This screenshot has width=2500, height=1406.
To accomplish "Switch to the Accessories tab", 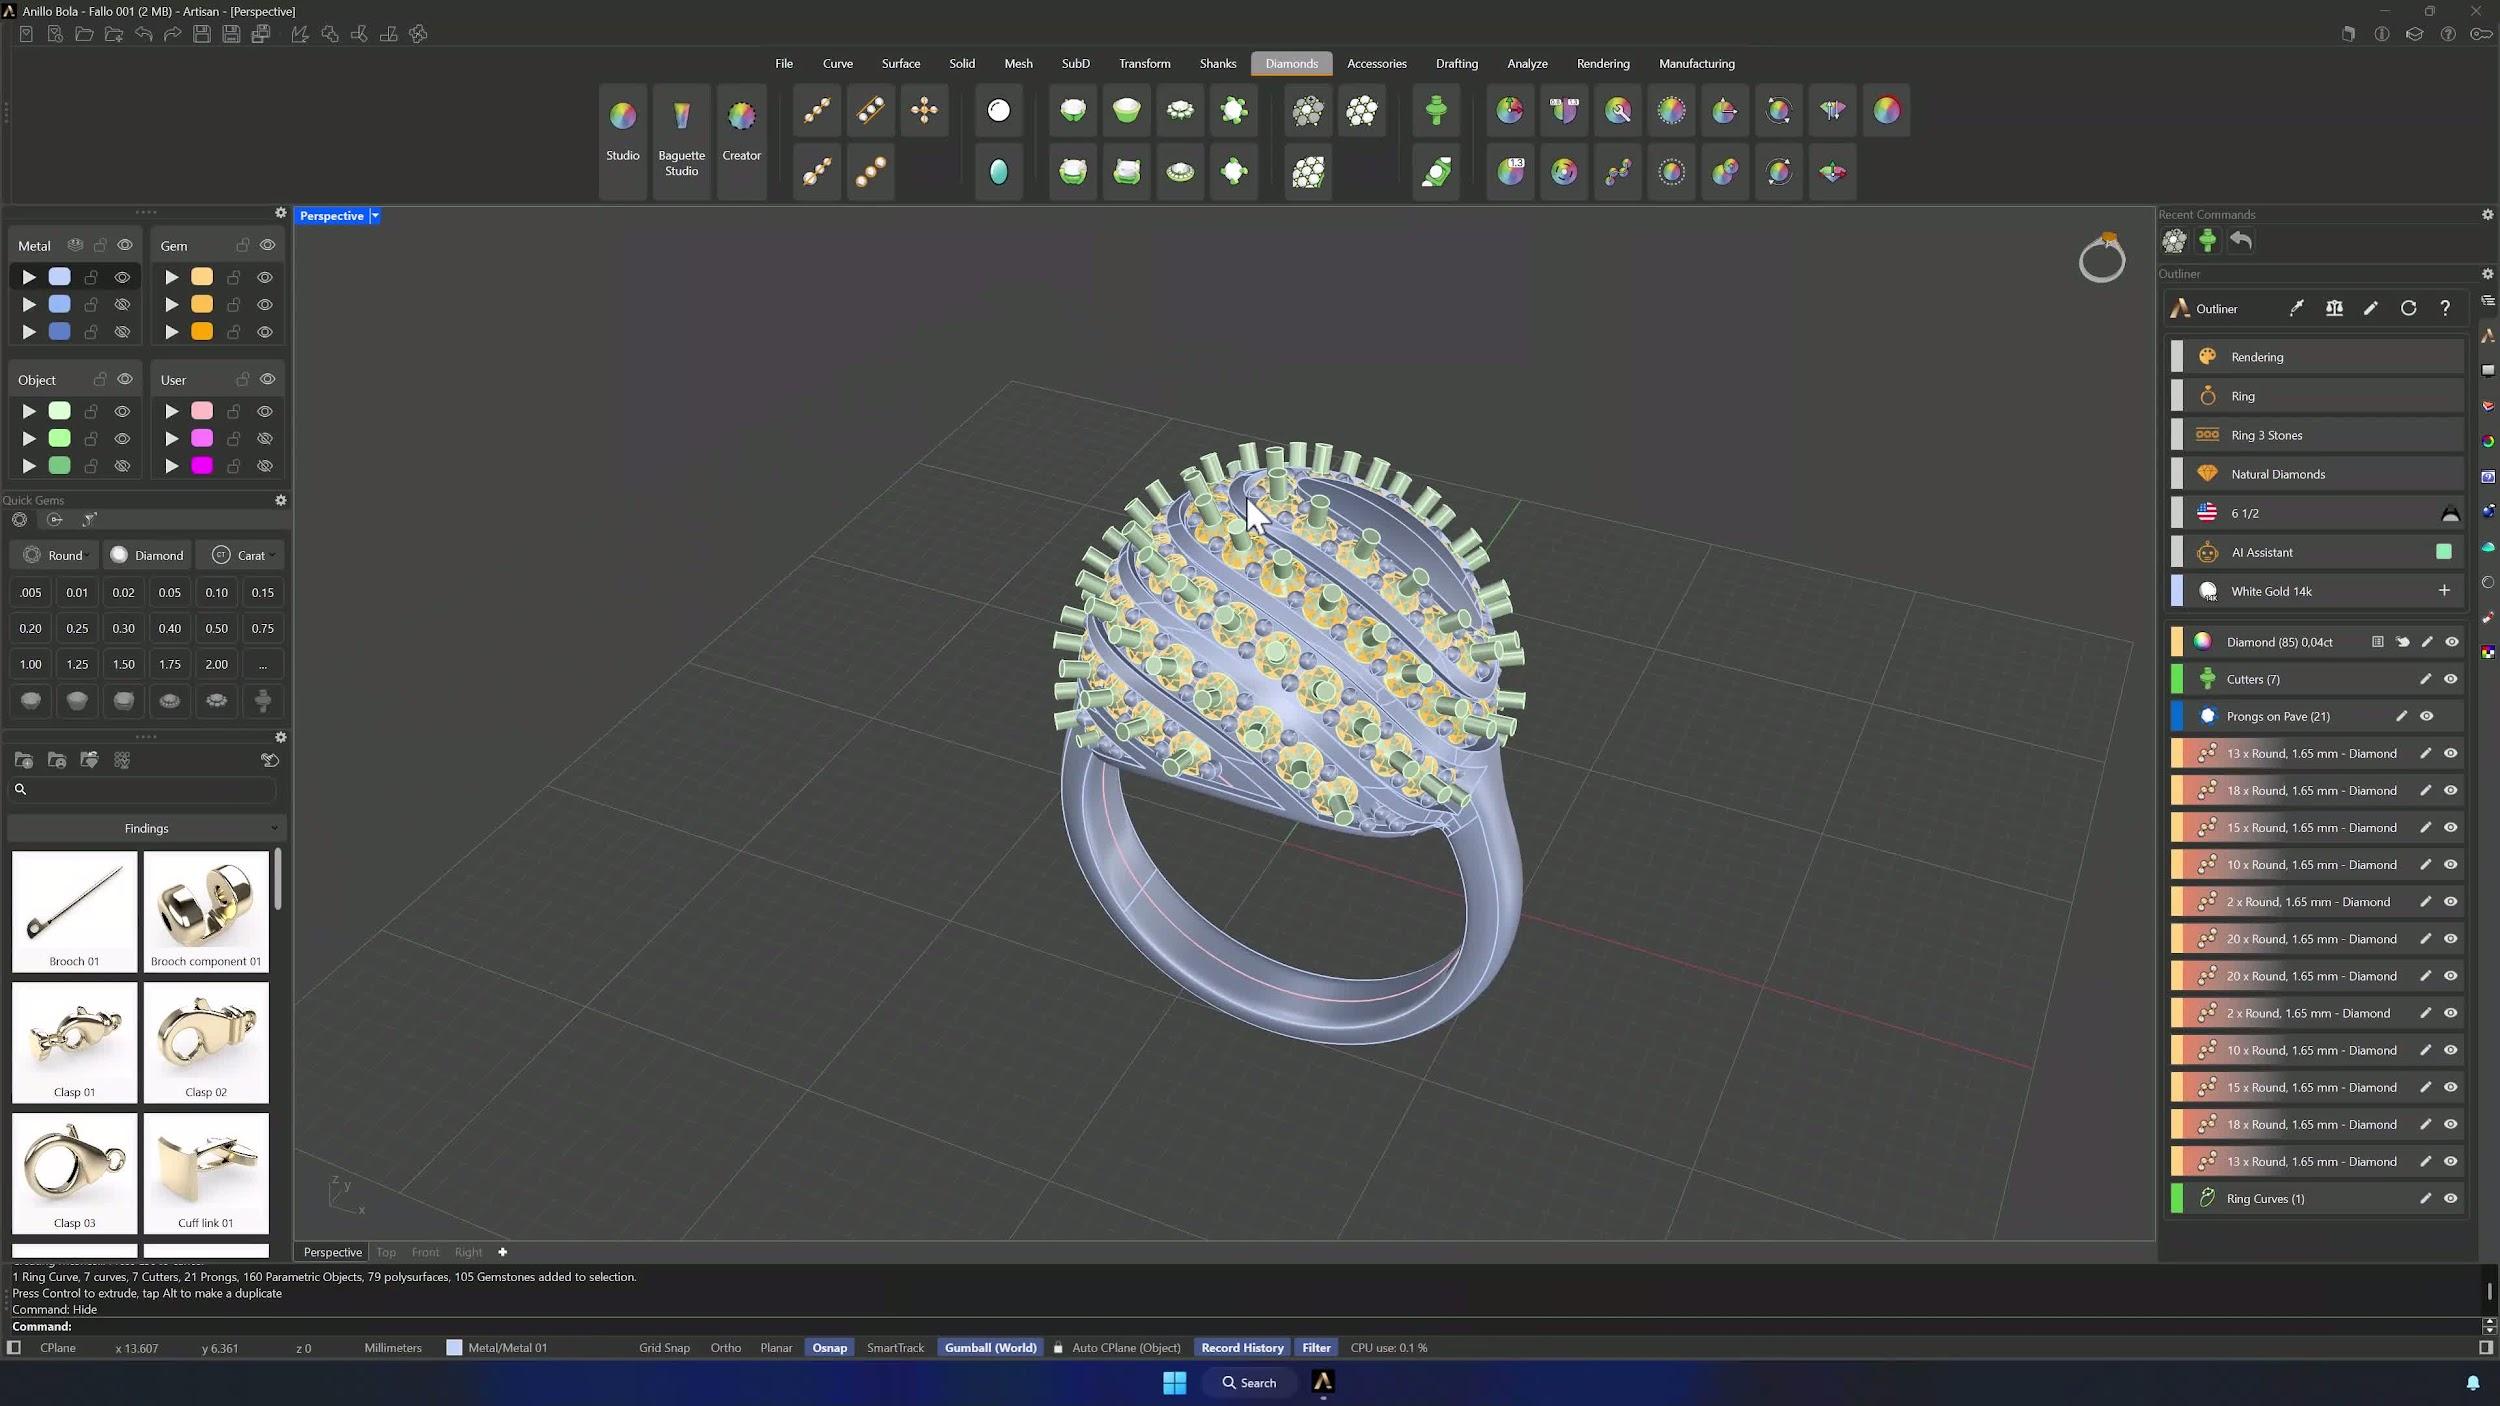I will (x=1376, y=63).
